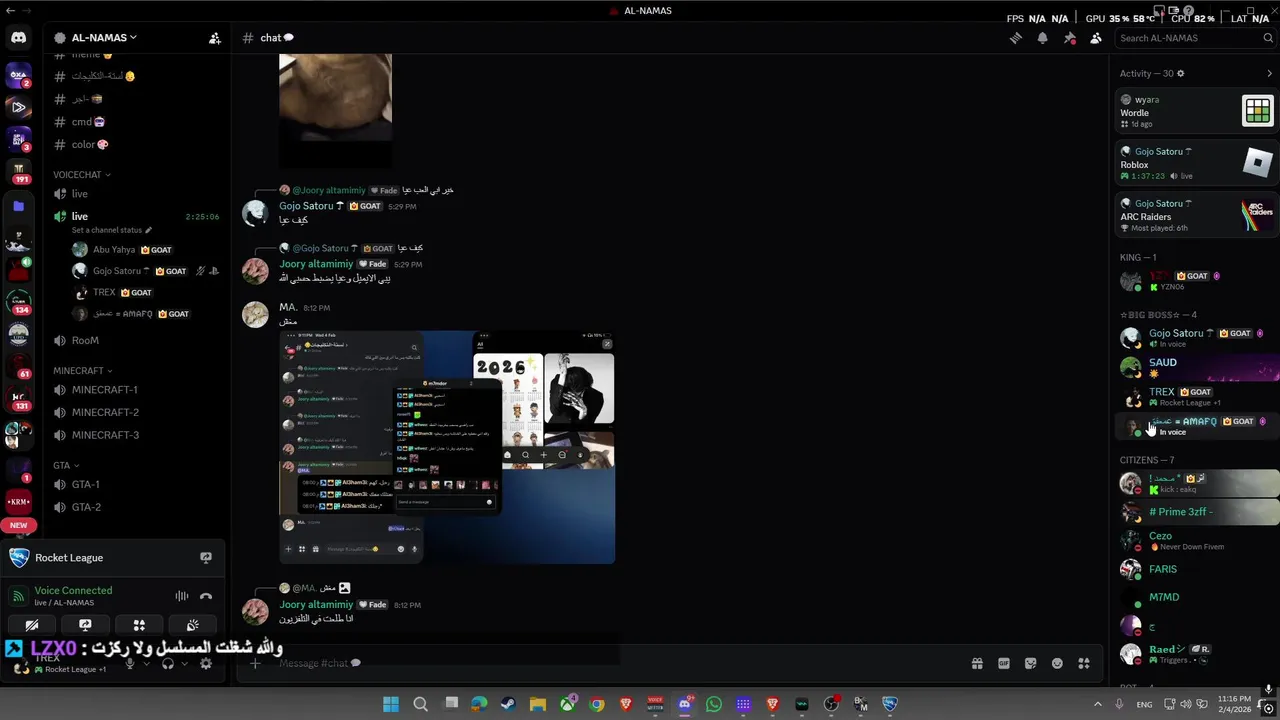Expand Activity panel chevron arrow
The height and width of the screenshot is (720, 1280).
click(1269, 74)
